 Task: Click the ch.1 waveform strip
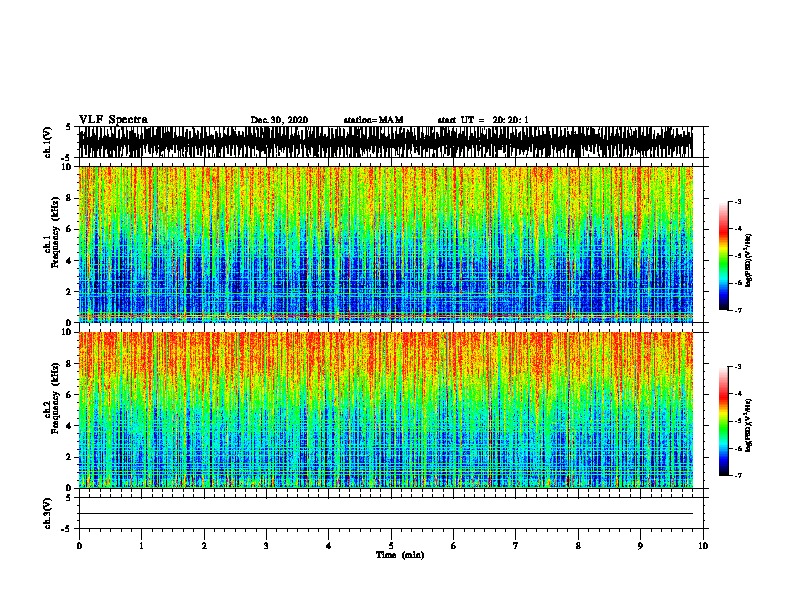[x=386, y=142]
